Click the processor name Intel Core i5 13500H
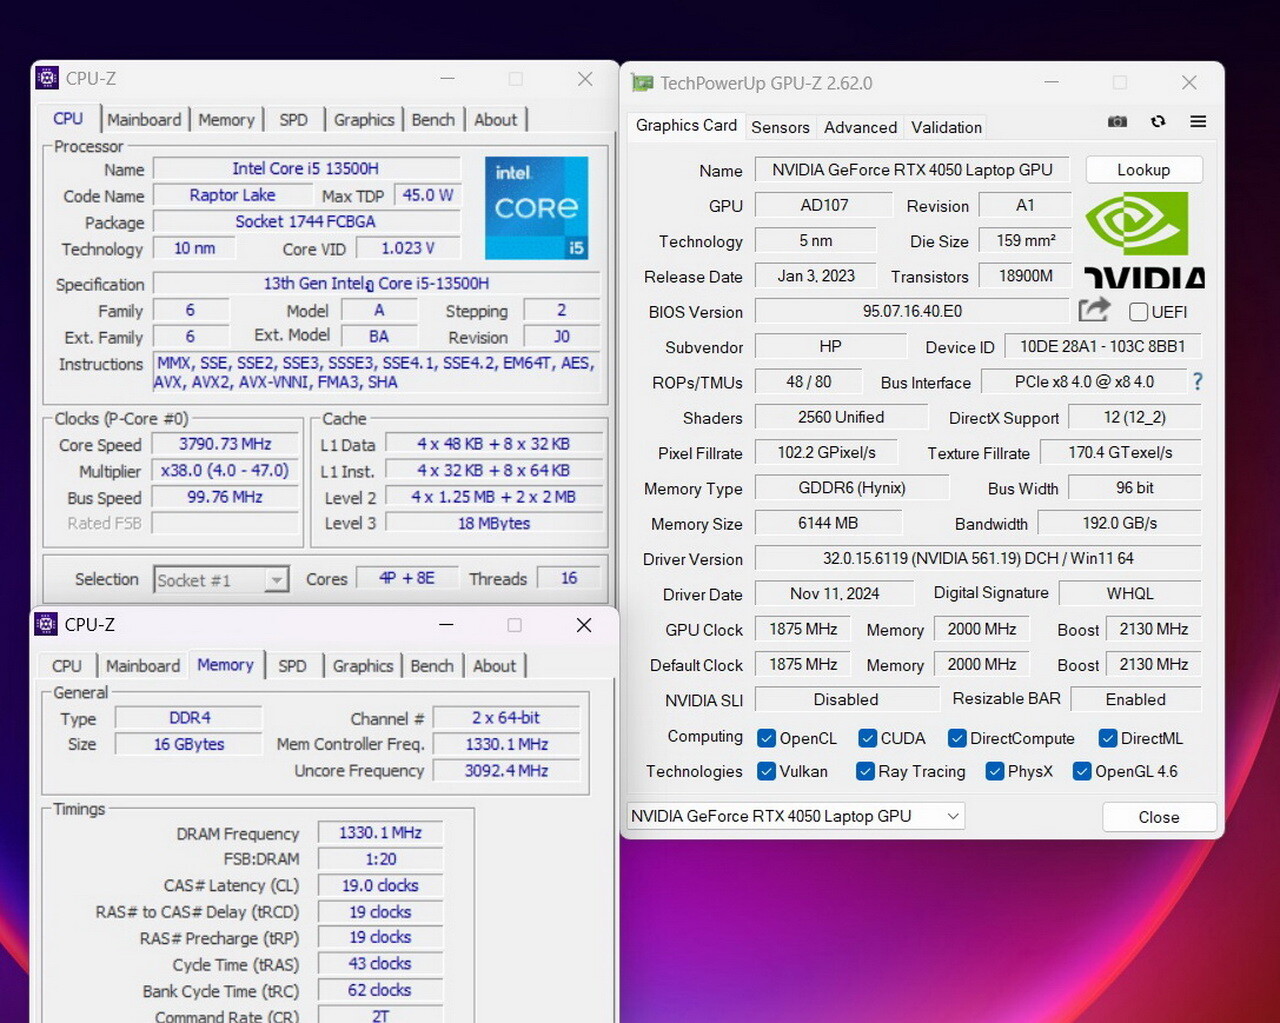The image size is (1280, 1023). [x=305, y=169]
